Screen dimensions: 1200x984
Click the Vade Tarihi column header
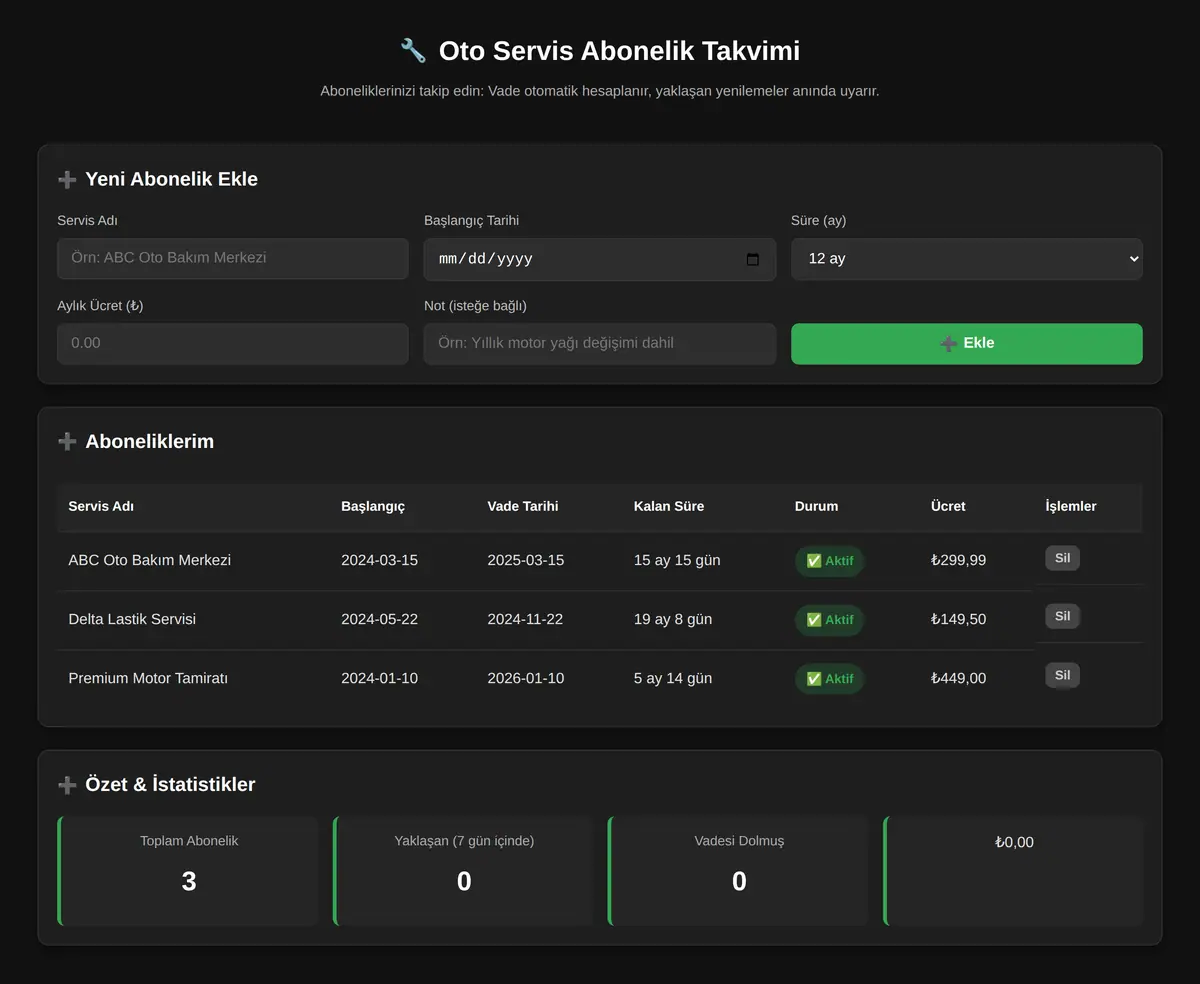point(523,506)
